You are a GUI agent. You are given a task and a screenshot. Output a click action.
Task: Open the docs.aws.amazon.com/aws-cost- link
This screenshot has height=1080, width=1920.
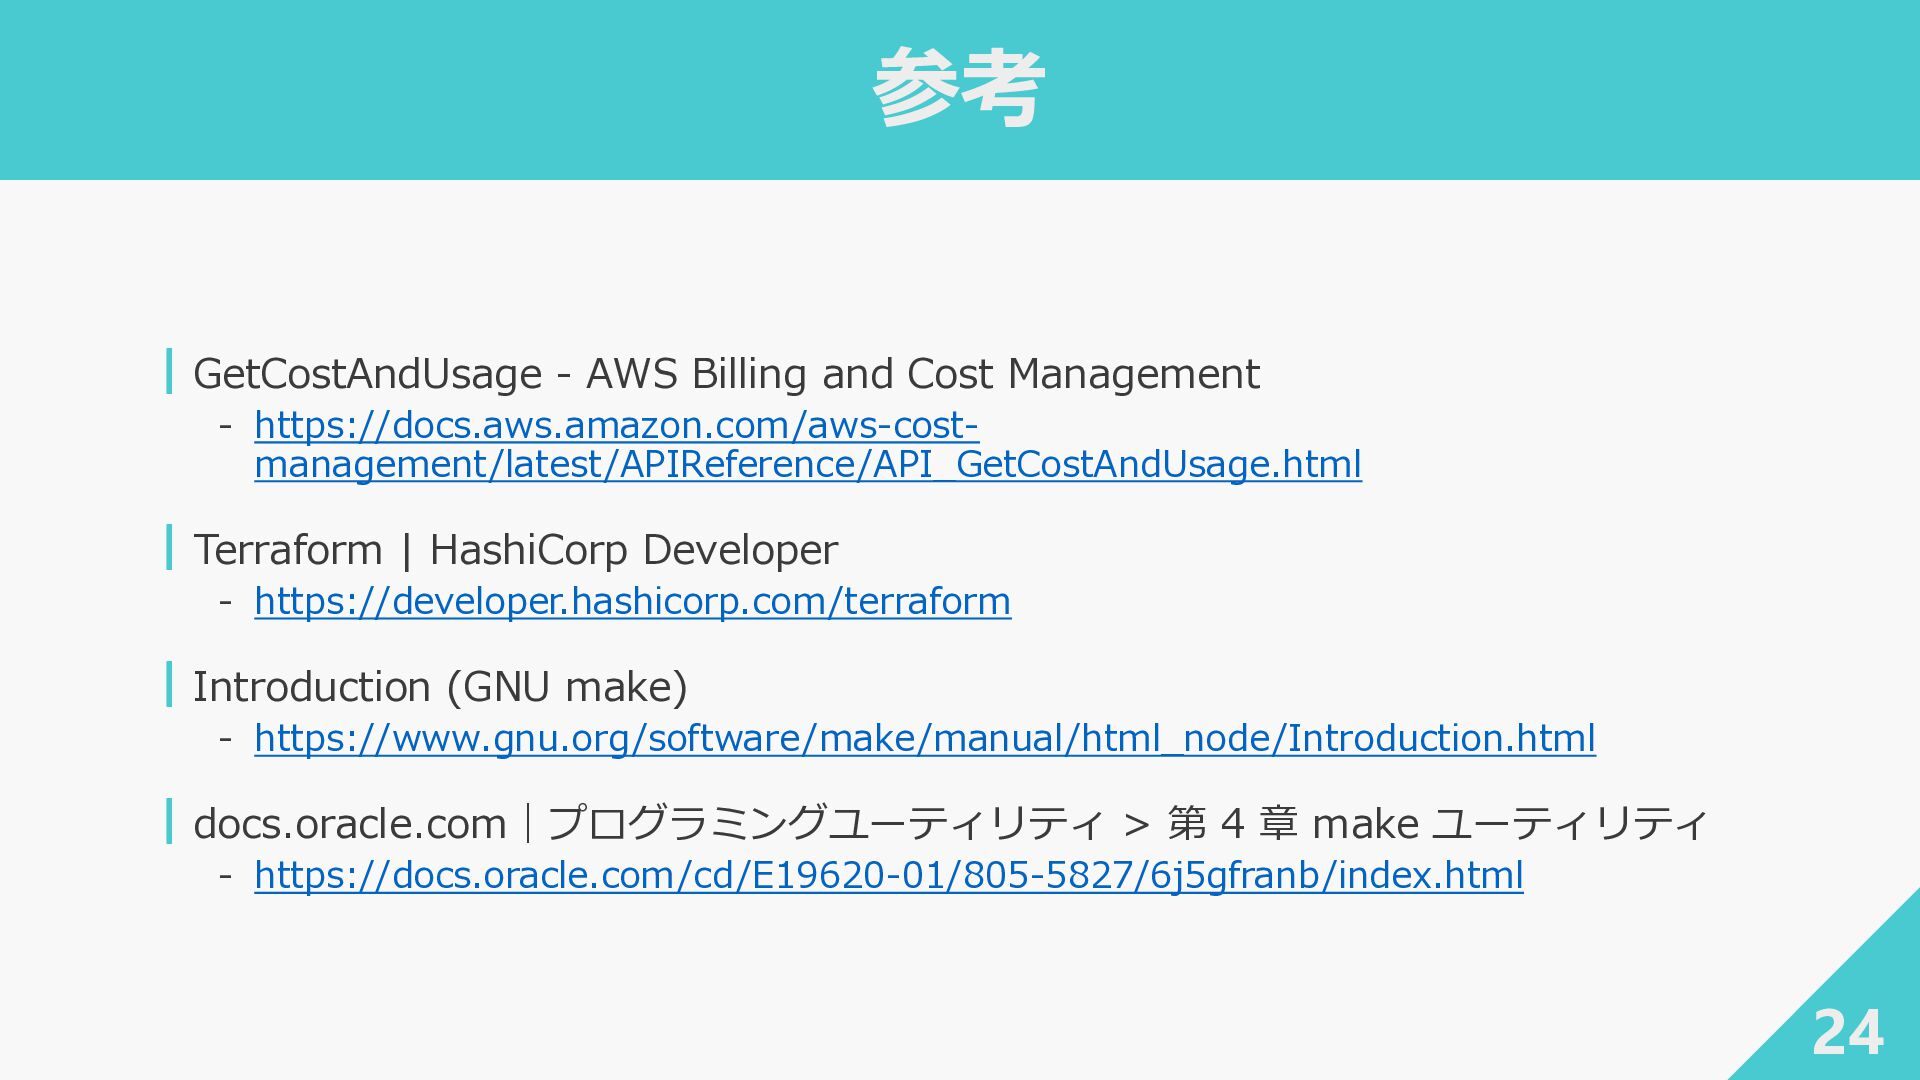[616, 426]
